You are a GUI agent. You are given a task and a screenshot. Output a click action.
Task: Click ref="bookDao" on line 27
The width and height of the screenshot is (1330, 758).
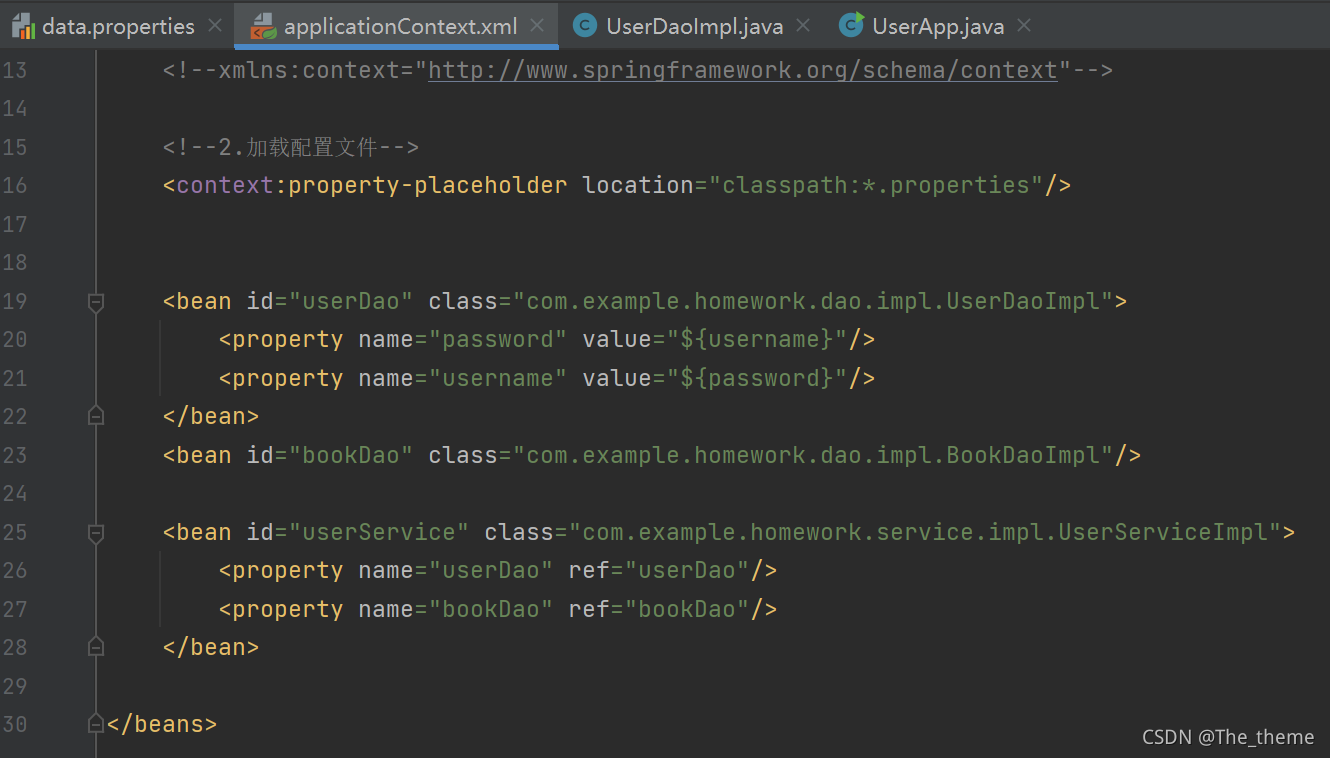(x=659, y=609)
